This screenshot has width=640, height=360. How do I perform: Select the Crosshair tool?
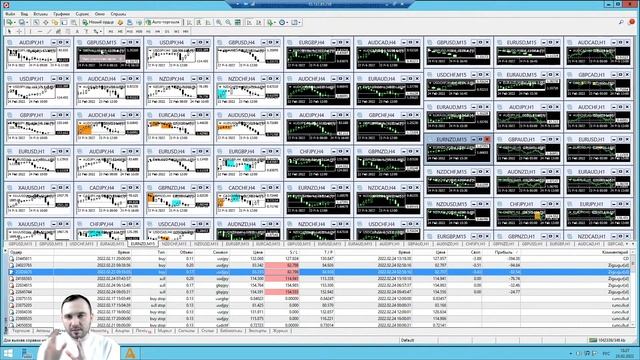19,31
